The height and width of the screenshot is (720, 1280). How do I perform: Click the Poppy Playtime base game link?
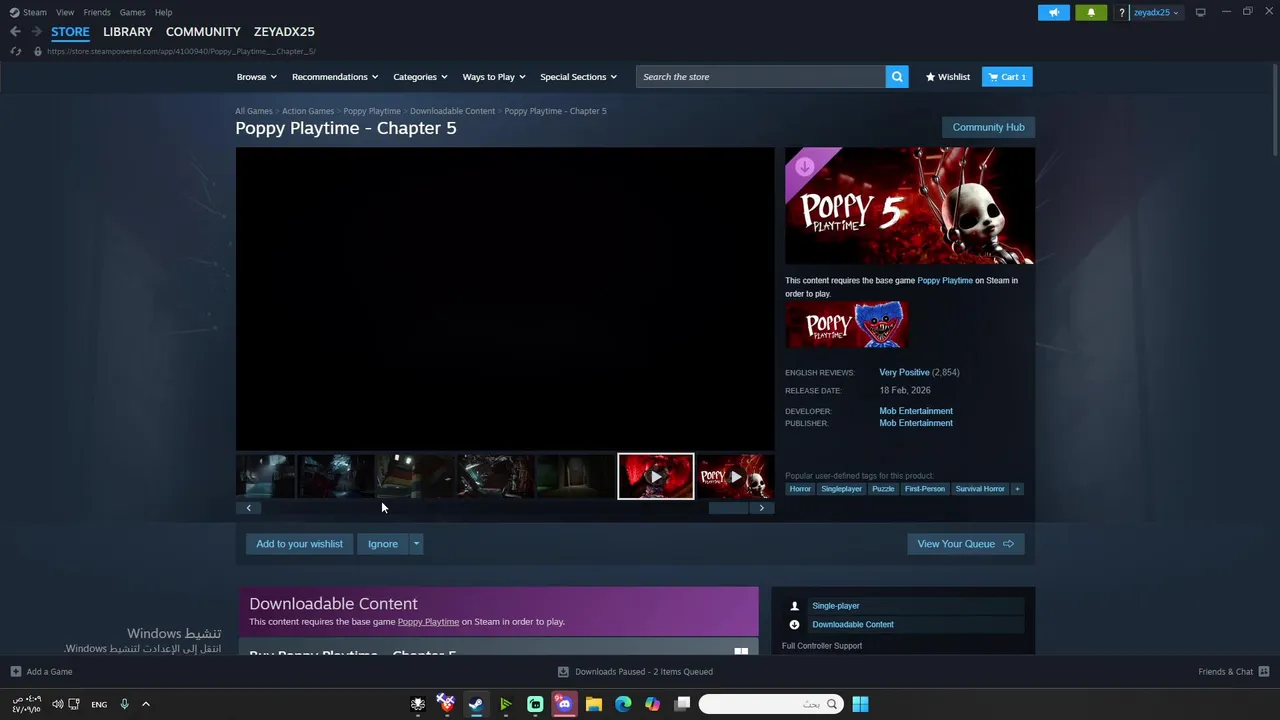coord(945,280)
